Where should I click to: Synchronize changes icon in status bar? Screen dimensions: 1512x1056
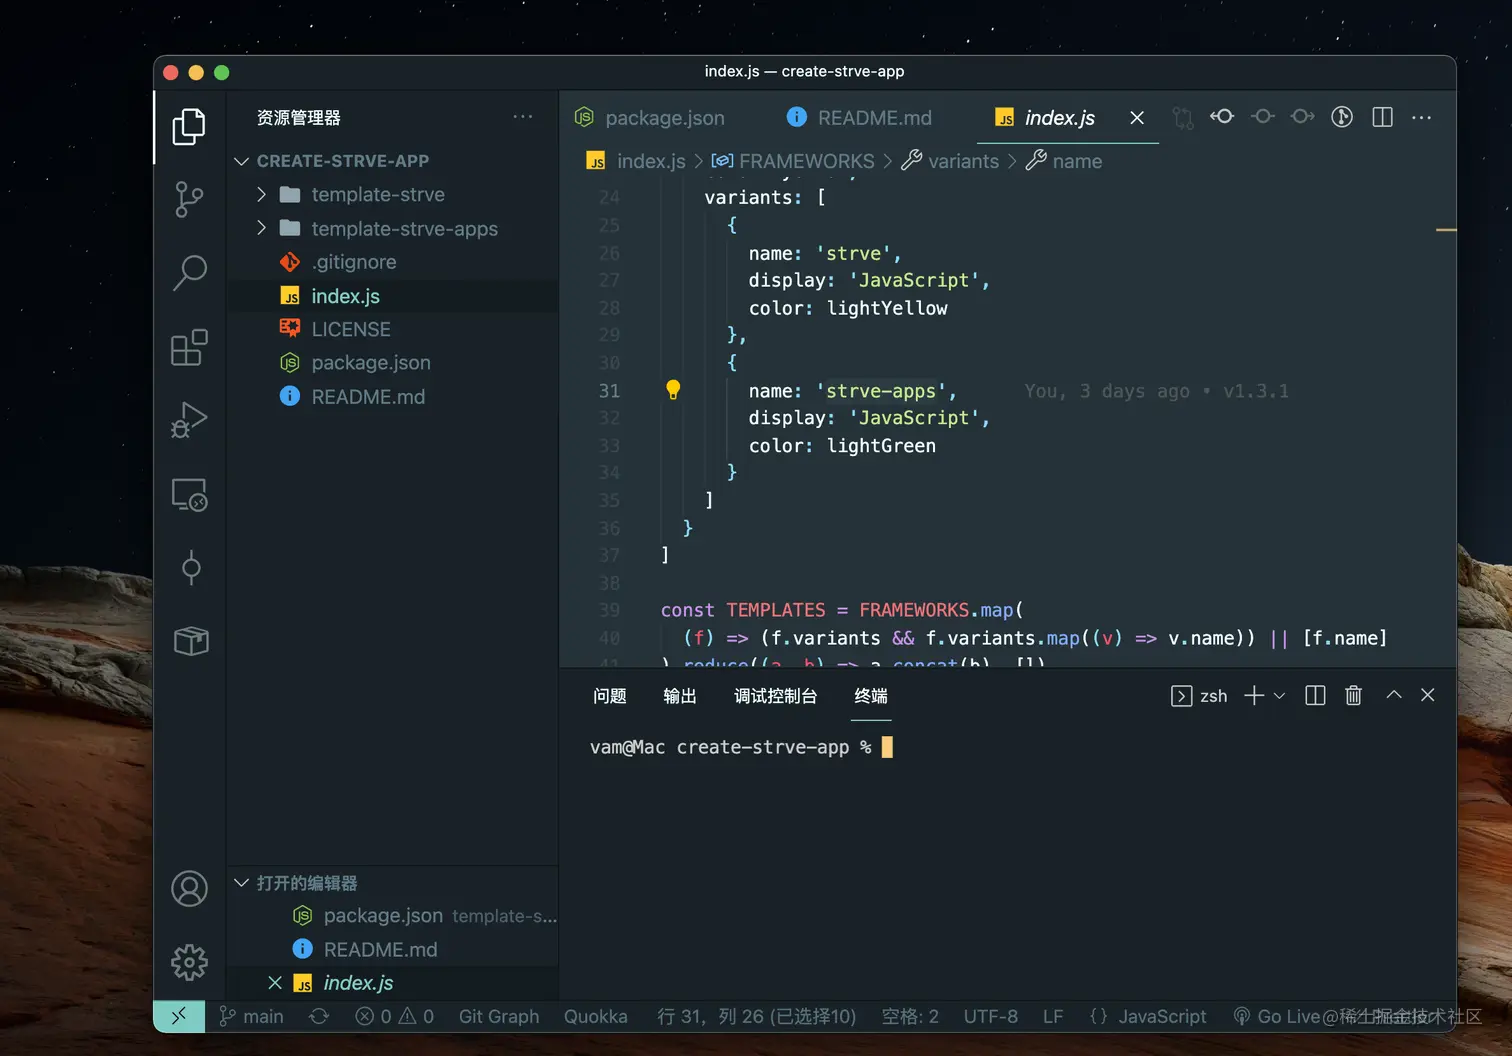point(319,1016)
